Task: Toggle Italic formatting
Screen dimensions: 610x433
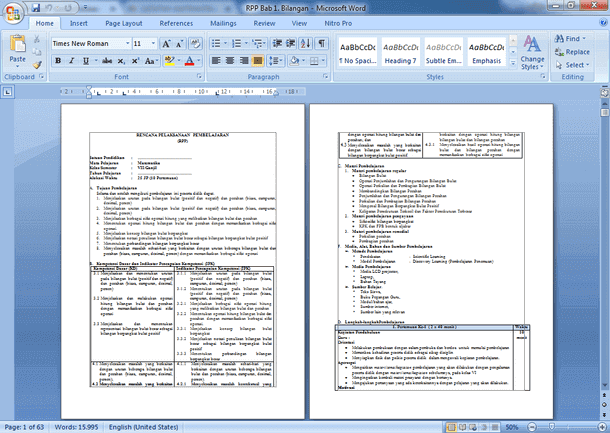Action: click(x=72, y=61)
